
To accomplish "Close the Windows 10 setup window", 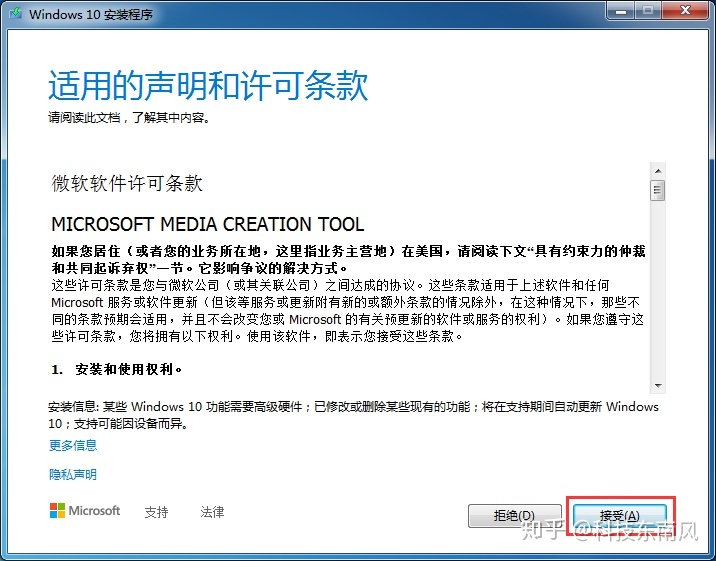I will tap(685, 11).
